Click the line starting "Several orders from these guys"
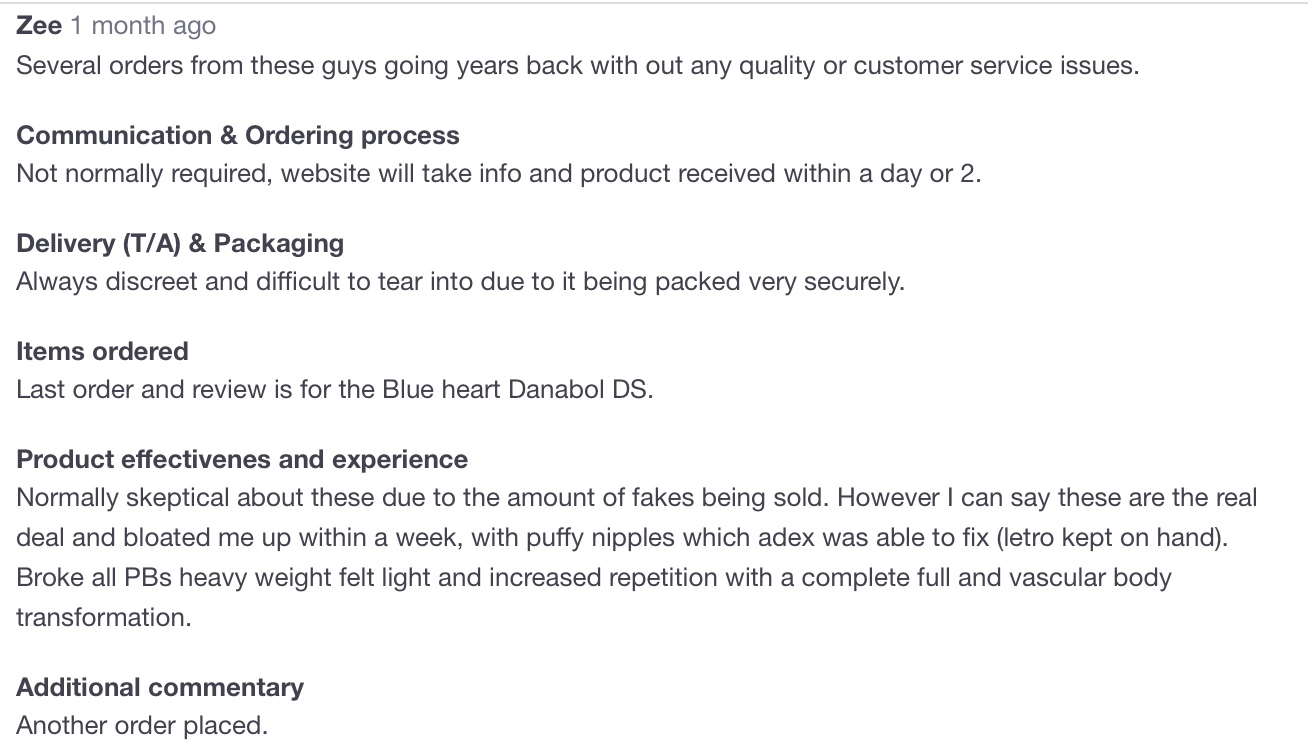Viewport: 1308px width, 756px height. 577,66
